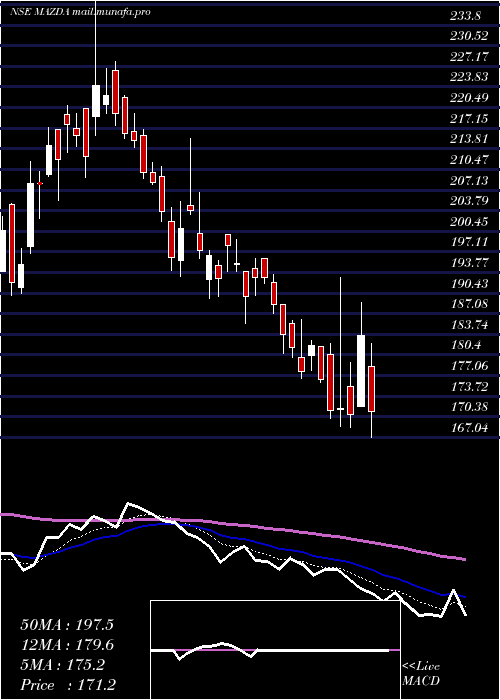Click the 197.11 price axis label
The width and height of the screenshot is (500, 700).
tap(469, 242)
